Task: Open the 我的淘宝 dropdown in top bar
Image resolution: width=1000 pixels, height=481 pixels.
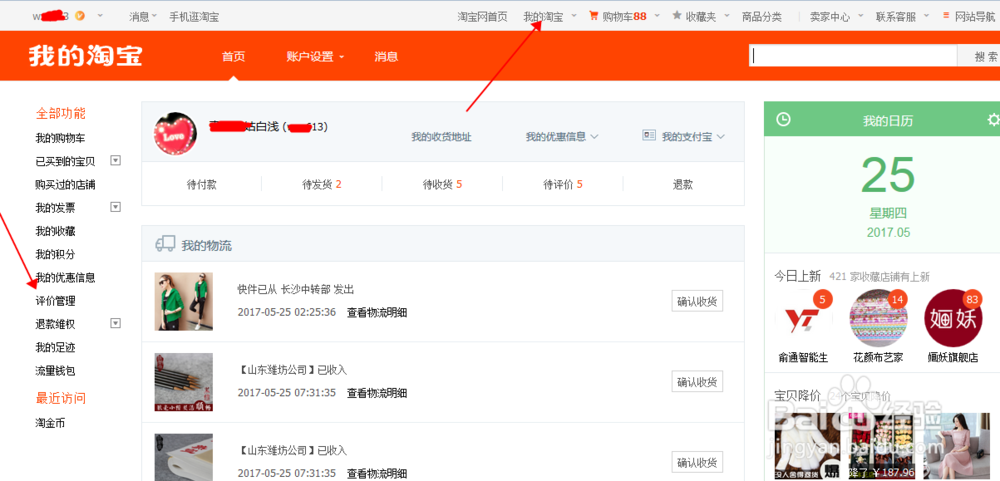Action: tap(549, 17)
